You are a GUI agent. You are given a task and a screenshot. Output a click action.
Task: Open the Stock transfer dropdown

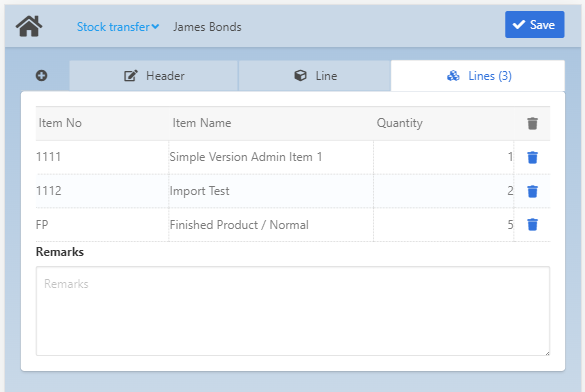118,27
